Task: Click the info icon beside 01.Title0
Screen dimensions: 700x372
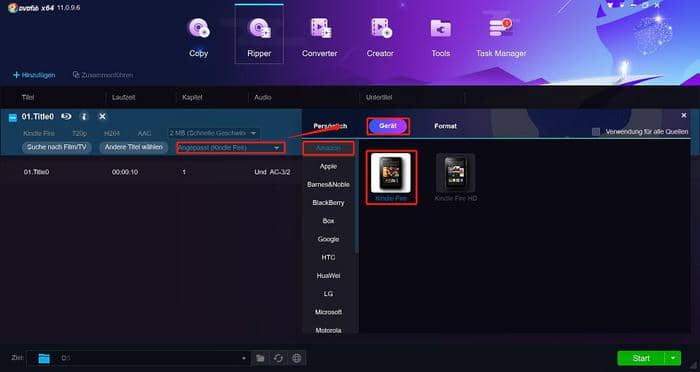Action: [84, 117]
